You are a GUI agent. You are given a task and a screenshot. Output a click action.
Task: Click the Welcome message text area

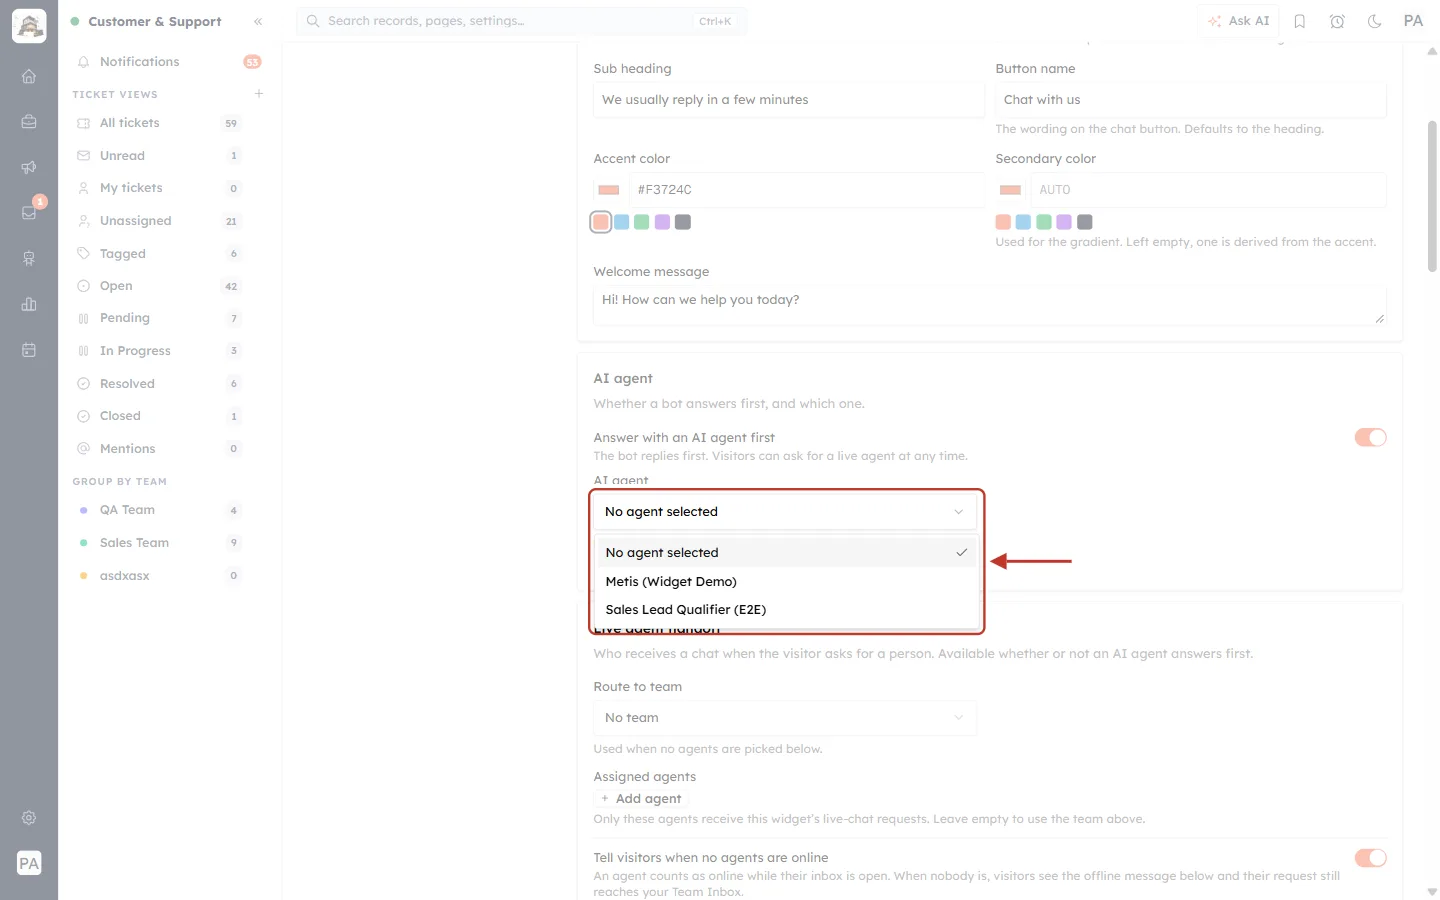coord(990,306)
